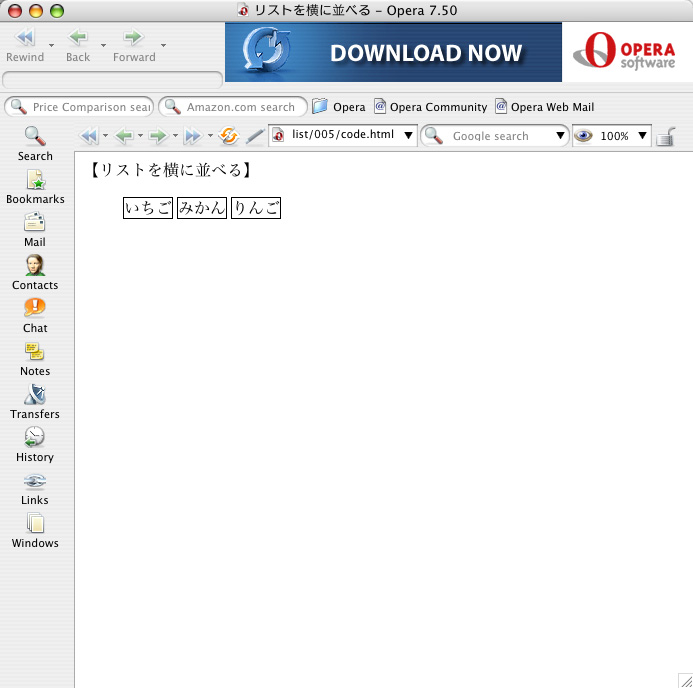The image size is (693, 688).
Task: Click the padlock security icon
Action: coord(666,136)
